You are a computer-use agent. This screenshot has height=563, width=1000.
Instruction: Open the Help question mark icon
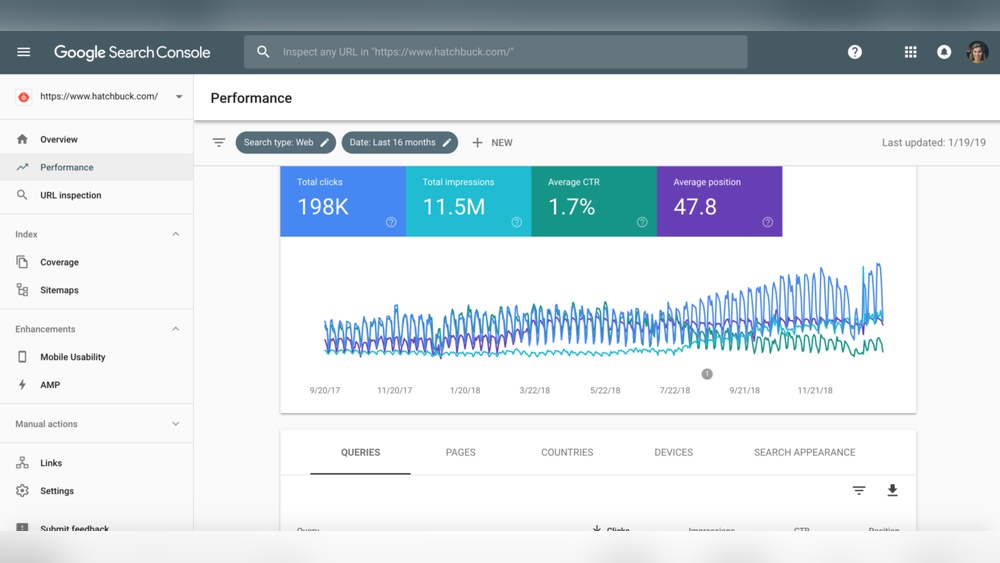(855, 52)
